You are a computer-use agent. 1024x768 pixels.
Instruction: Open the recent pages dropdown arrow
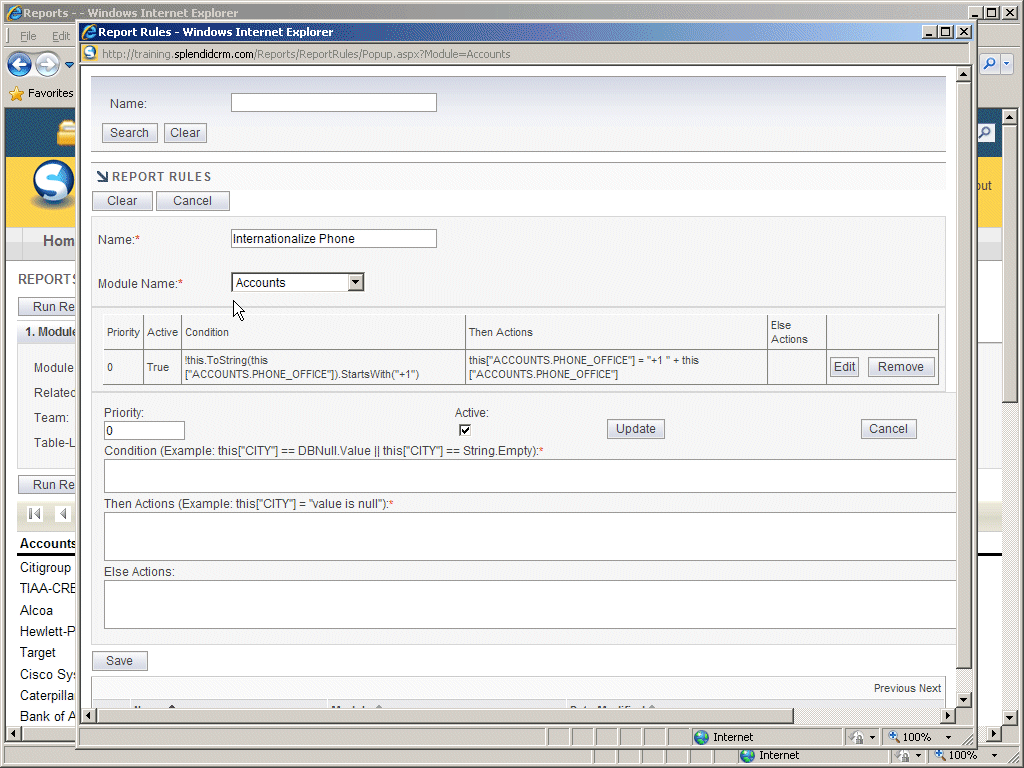70,65
